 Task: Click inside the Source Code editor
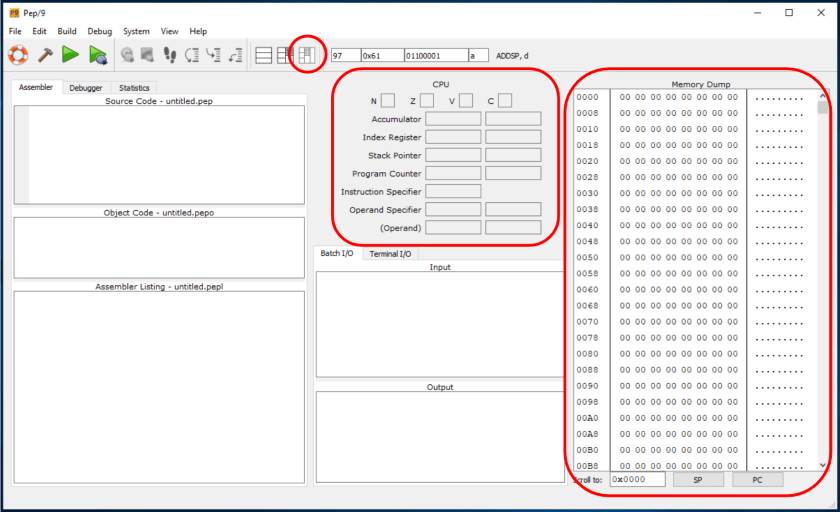pyautogui.click(x=165, y=155)
